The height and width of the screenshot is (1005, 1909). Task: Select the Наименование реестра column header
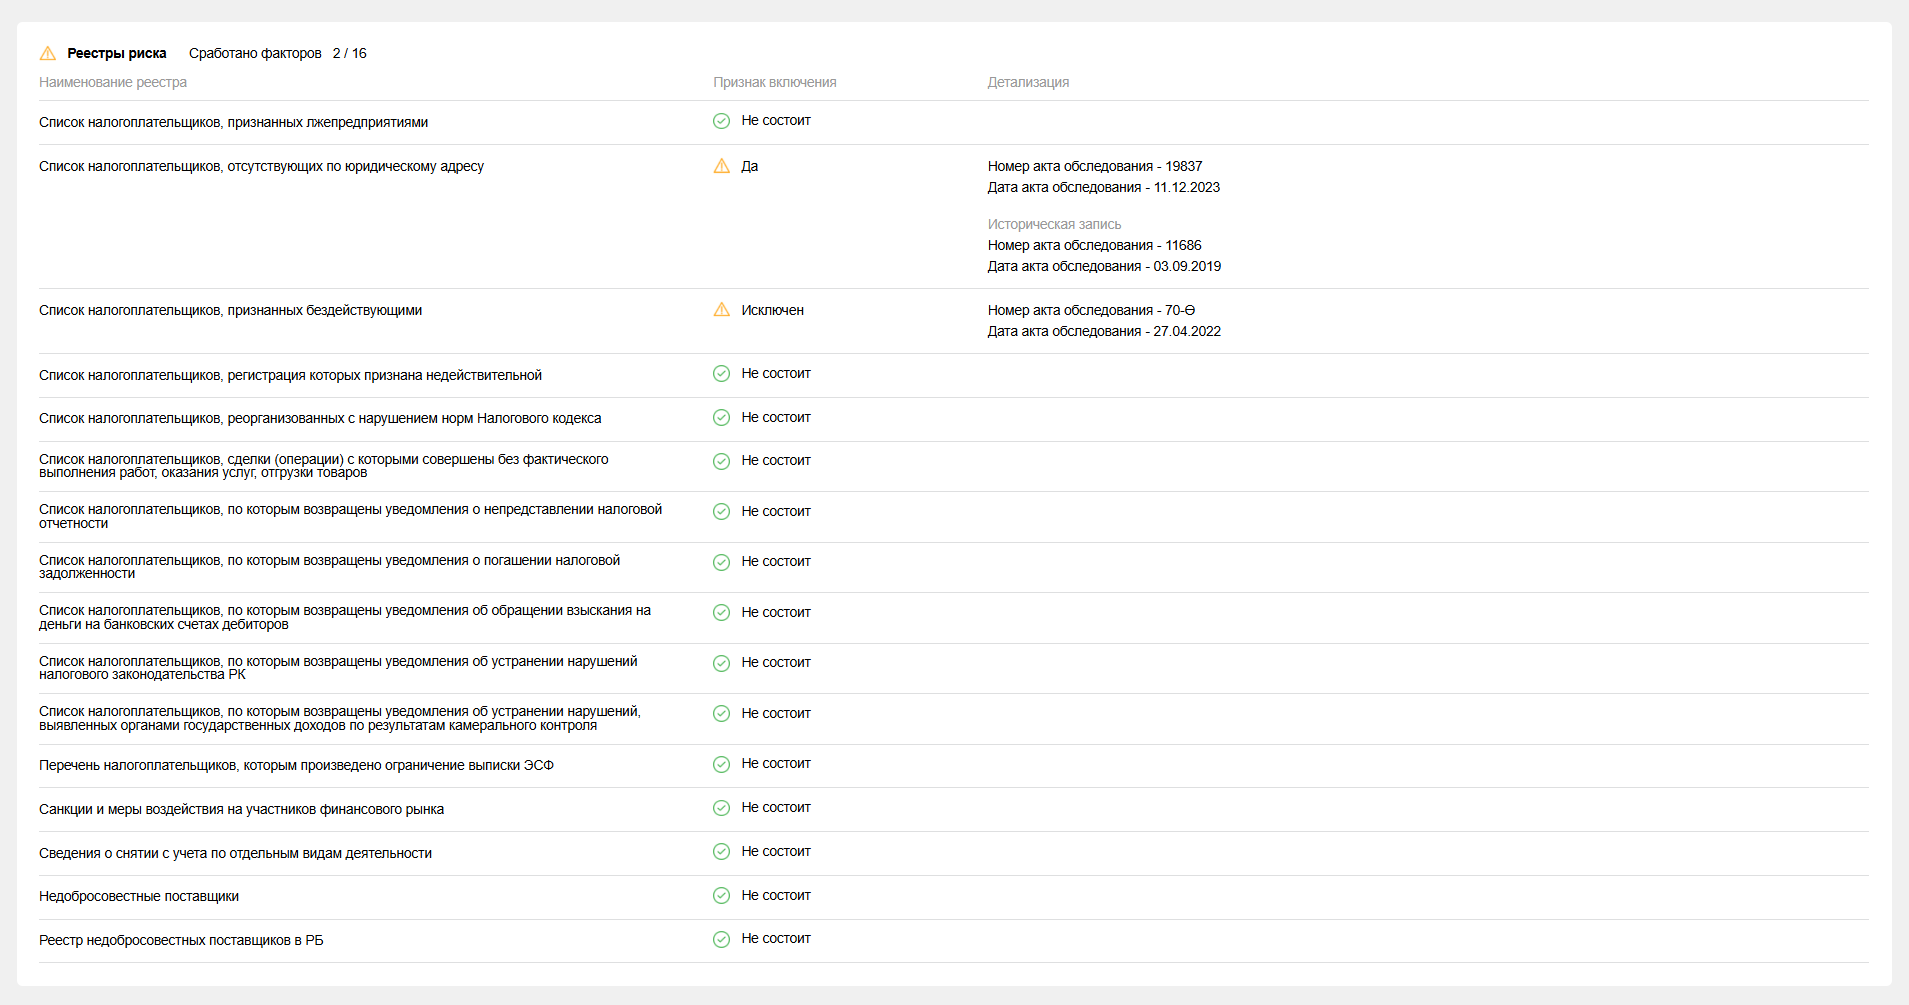pos(113,82)
